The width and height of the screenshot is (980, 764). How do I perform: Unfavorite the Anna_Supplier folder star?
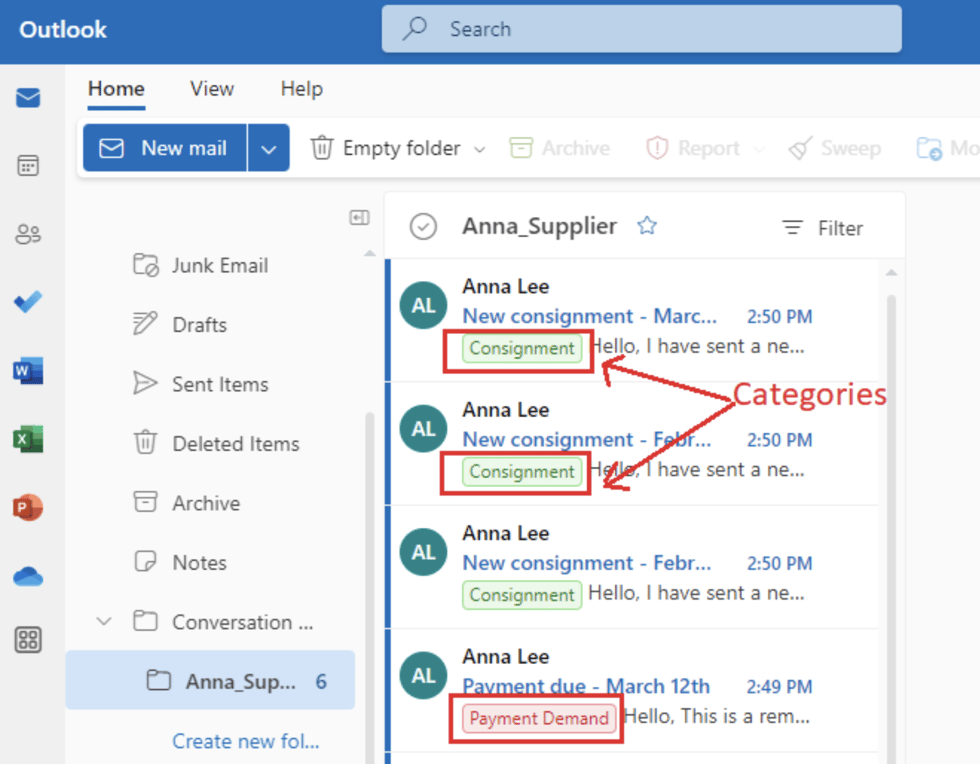647,226
